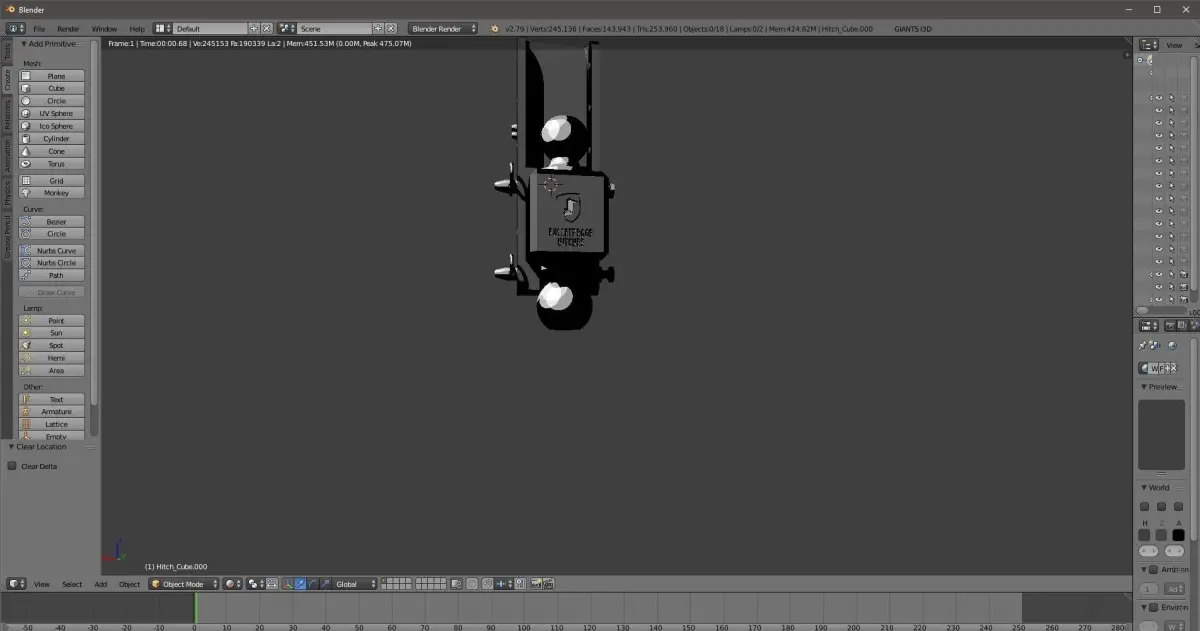The width and height of the screenshot is (1200, 631).
Task: Click the World H color swatch
Action: 1145,536
